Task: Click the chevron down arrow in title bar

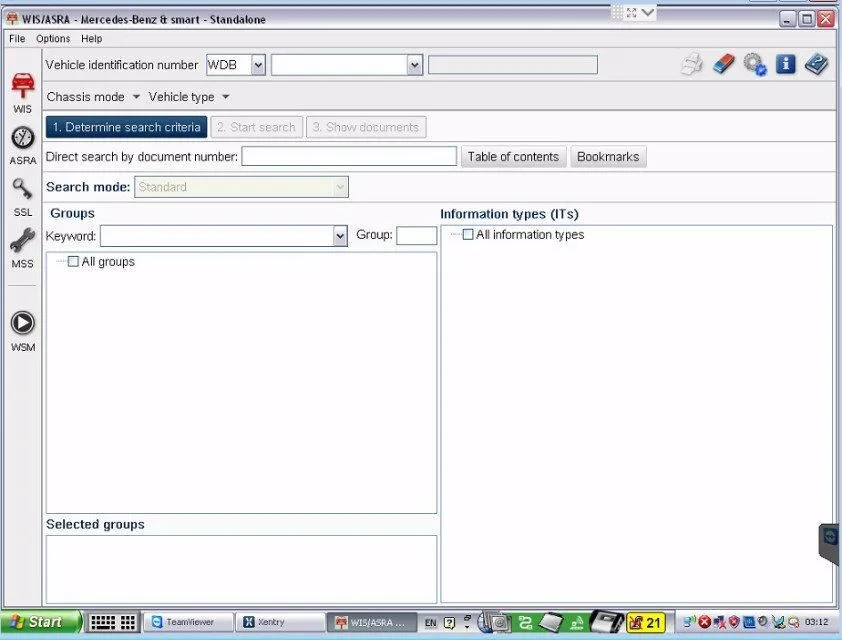Action: coord(648,12)
